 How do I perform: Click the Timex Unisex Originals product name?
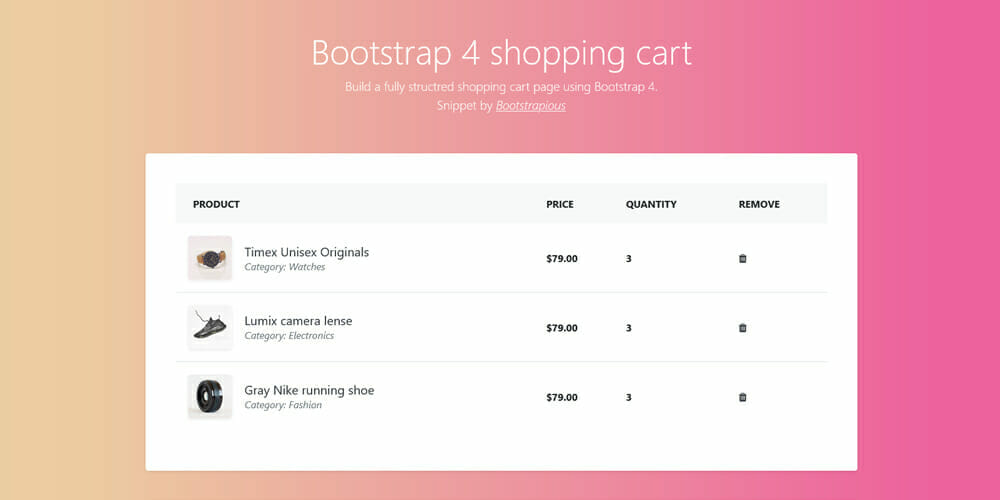[x=306, y=252]
